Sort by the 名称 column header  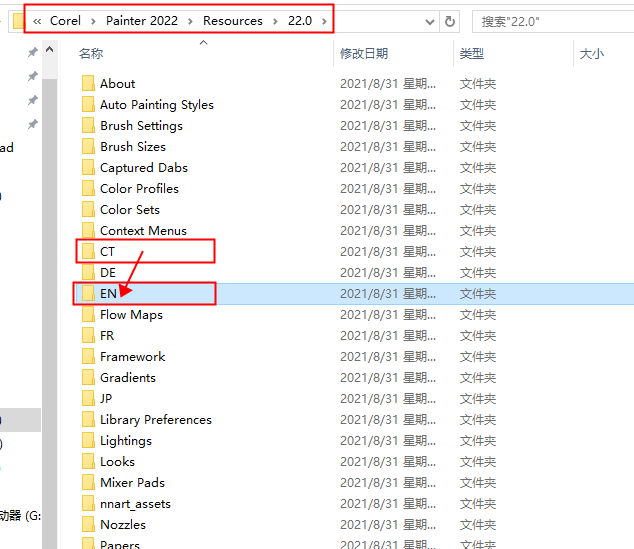pyautogui.click(x=91, y=53)
